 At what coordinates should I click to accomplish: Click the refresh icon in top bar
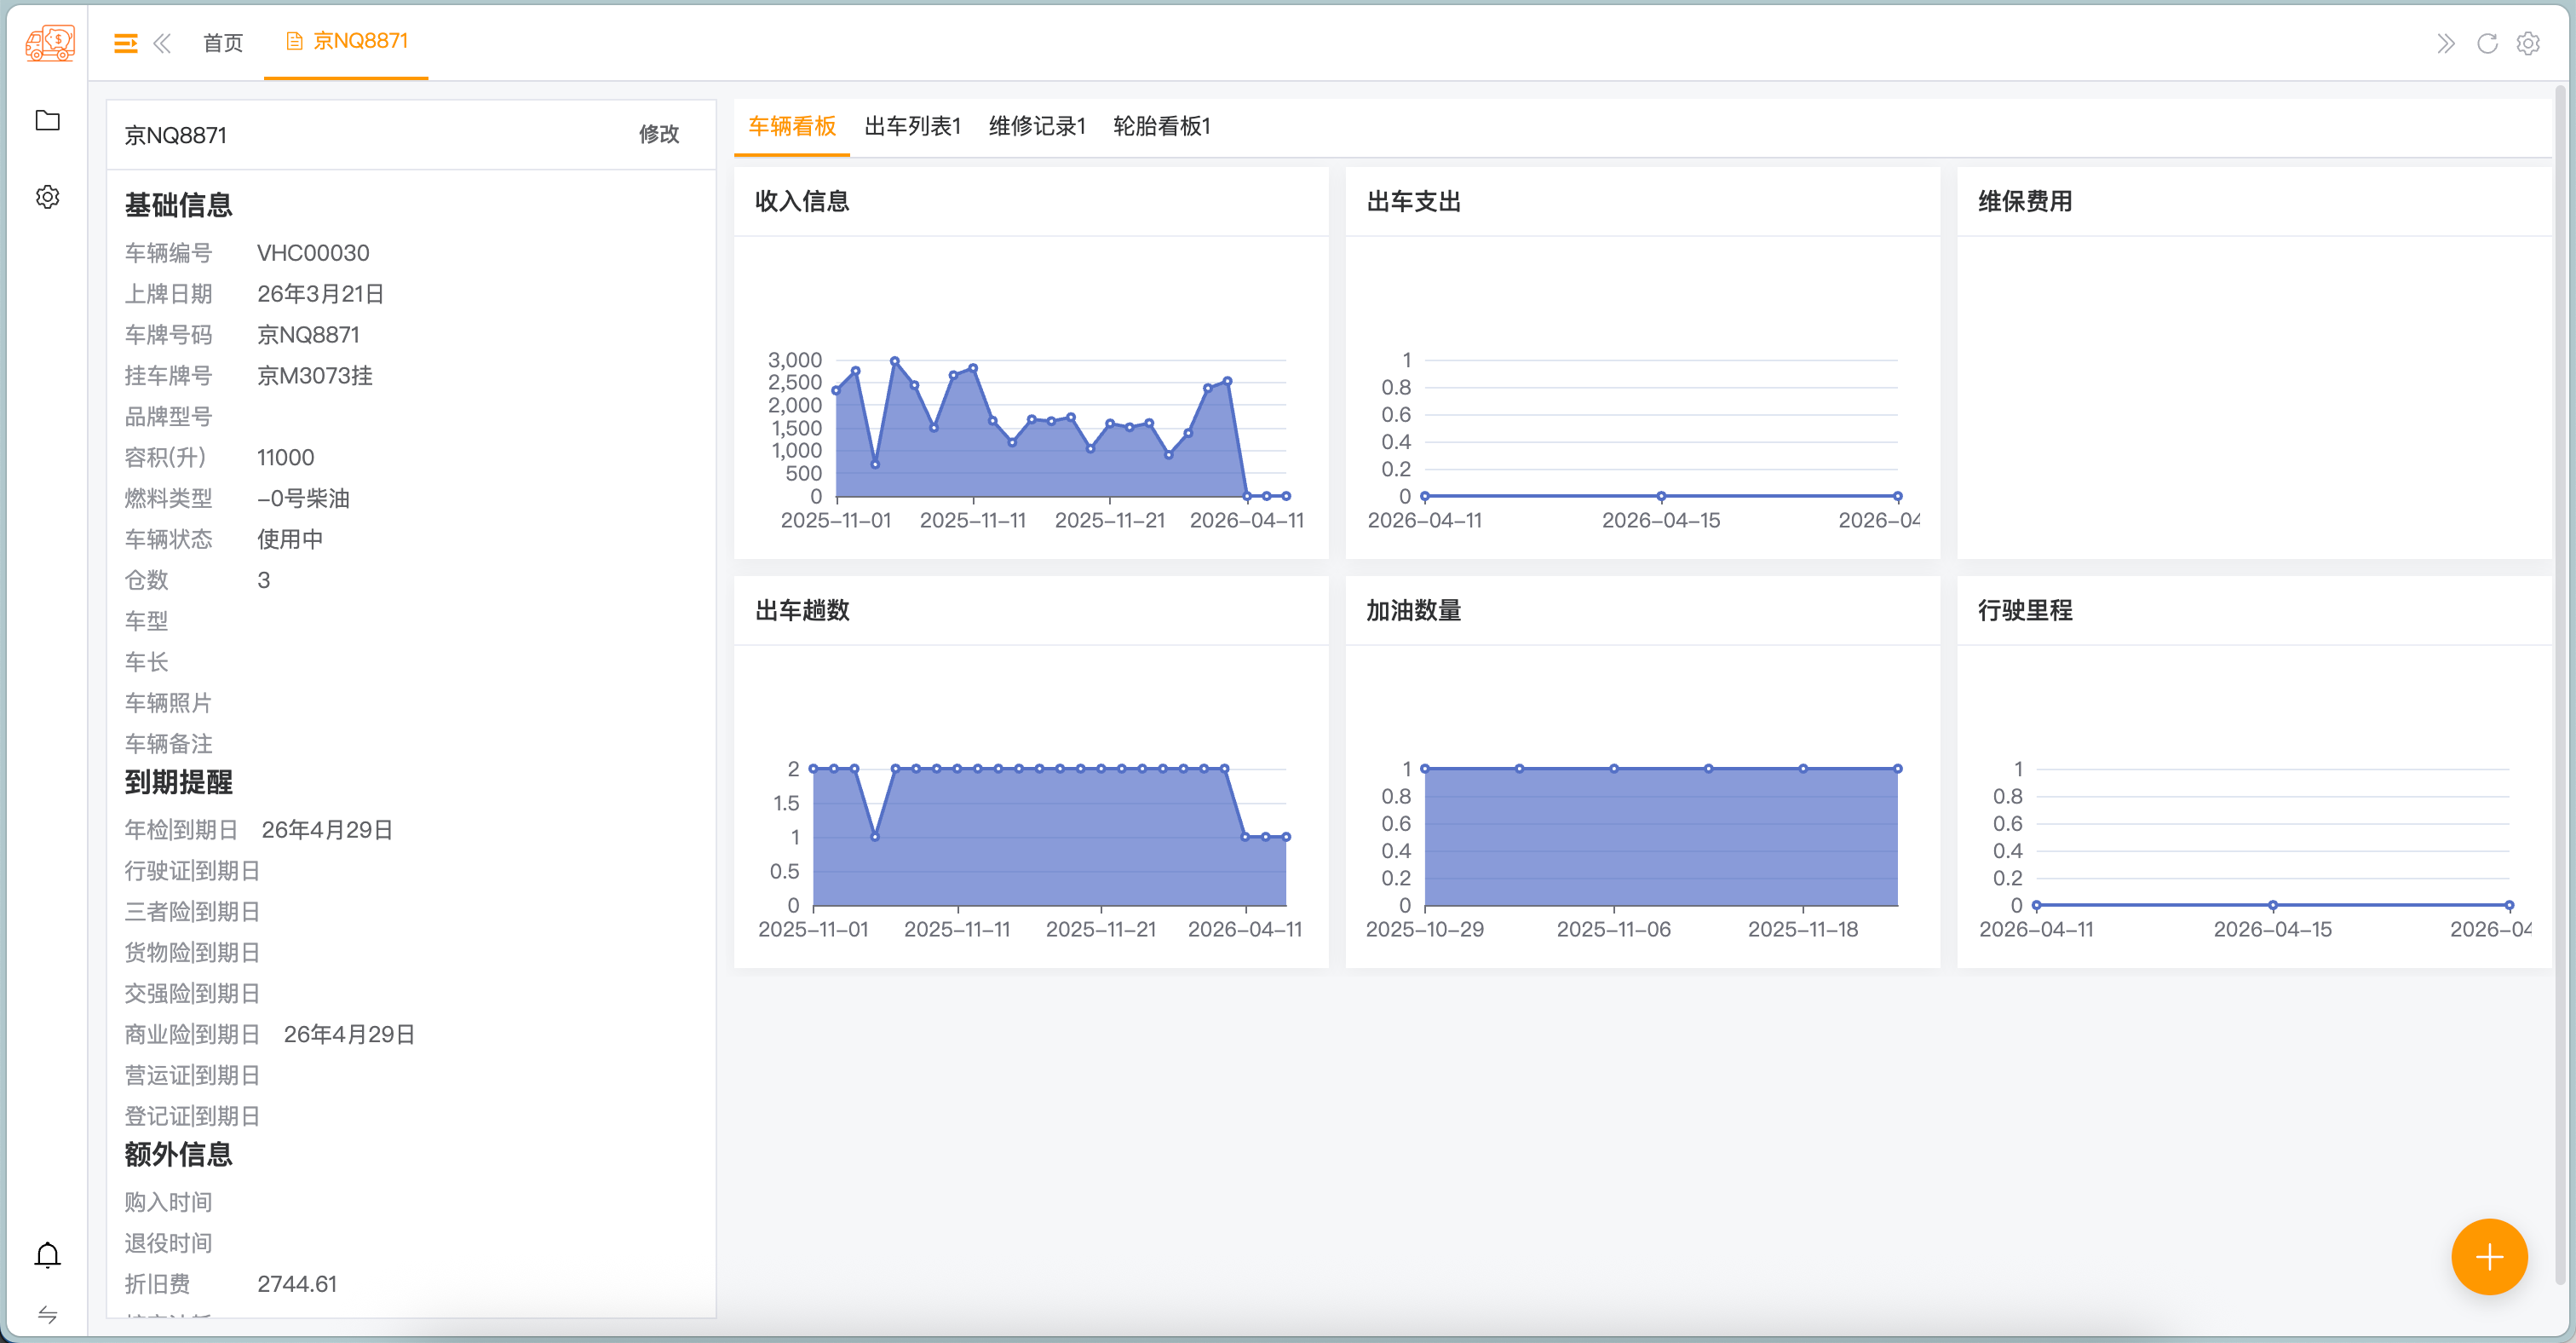point(2487,43)
